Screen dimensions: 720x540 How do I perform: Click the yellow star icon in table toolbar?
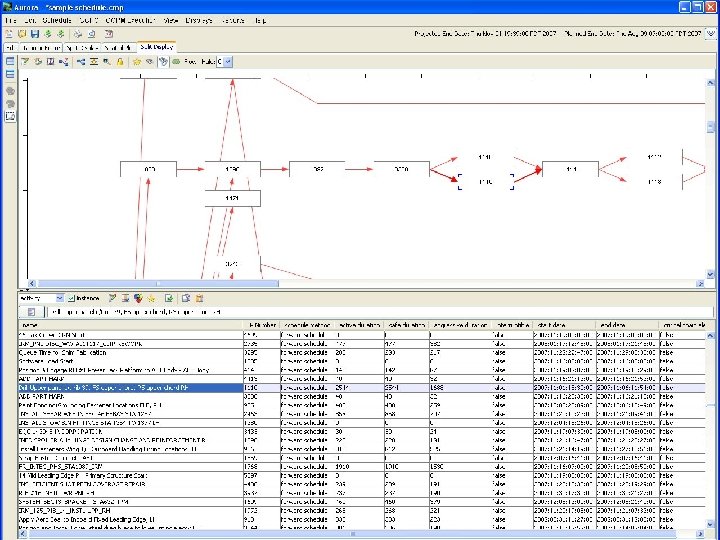click(150, 298)
